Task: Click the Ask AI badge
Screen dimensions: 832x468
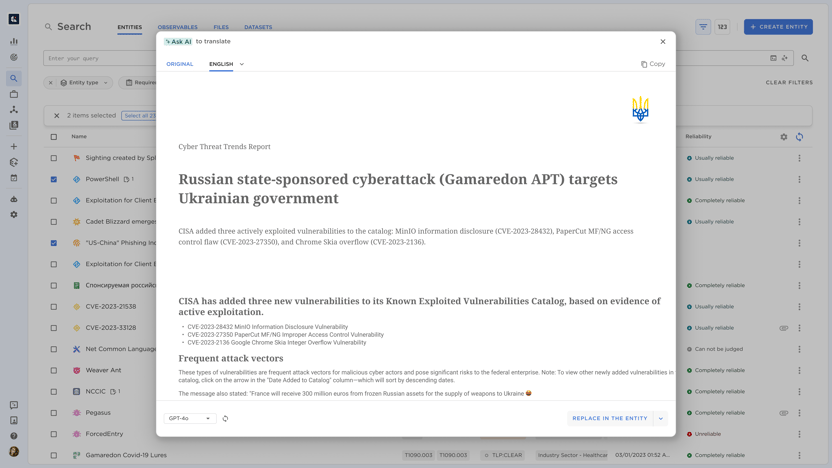Action: [178, 42]
